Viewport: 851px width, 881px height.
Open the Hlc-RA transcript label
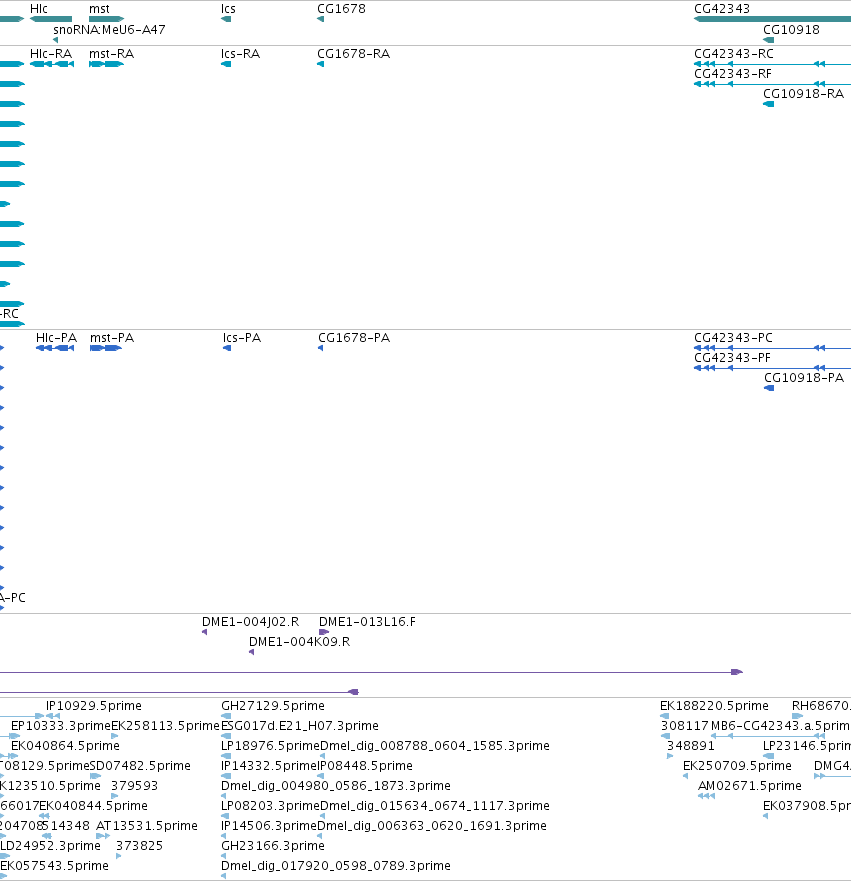coord(51,54)
